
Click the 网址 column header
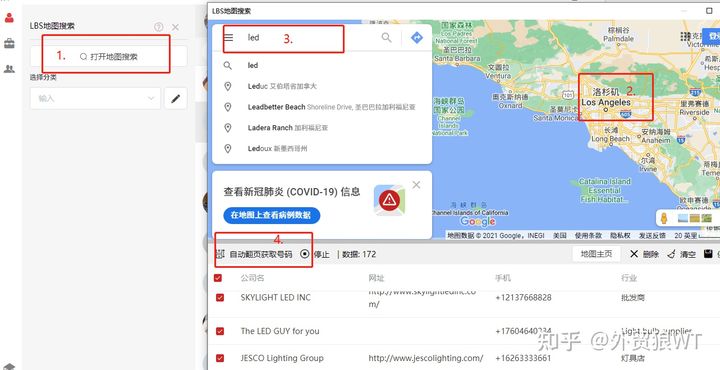pyautogui.click(x=376, y=278)
